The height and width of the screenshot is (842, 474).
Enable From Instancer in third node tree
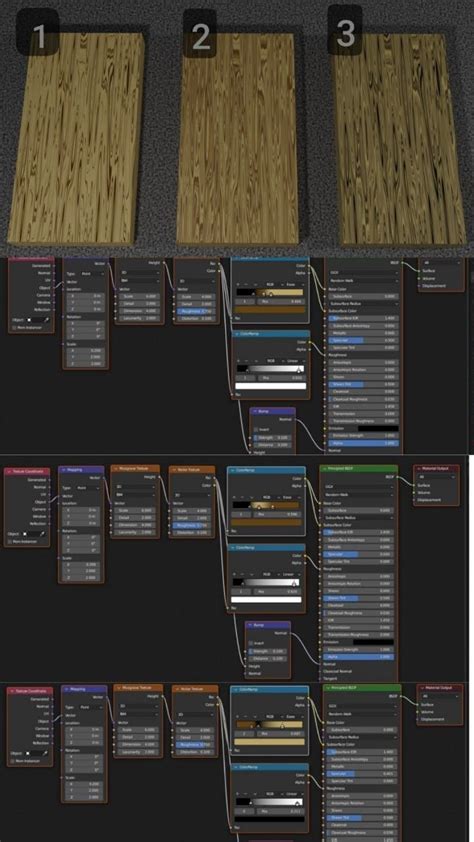[x=14, y=761]
